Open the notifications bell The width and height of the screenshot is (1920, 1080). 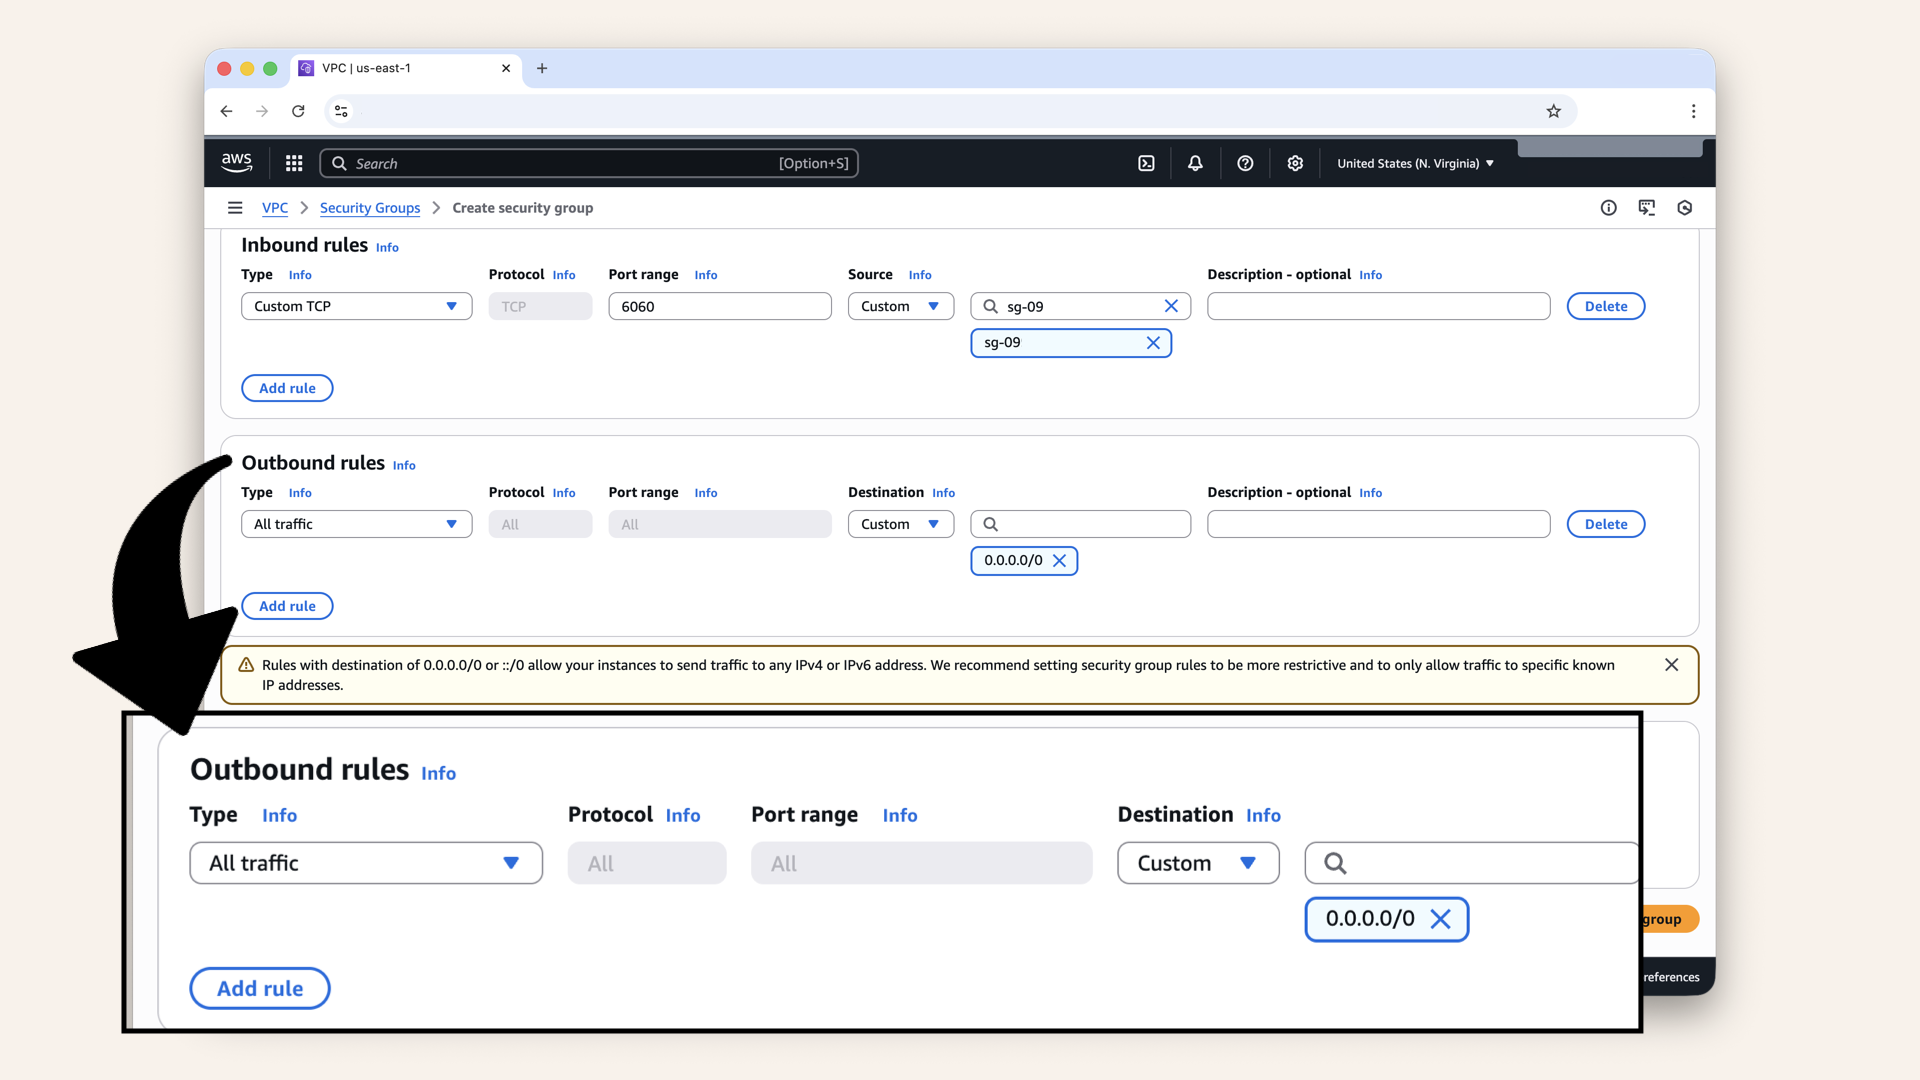[x=1195, y=163]
